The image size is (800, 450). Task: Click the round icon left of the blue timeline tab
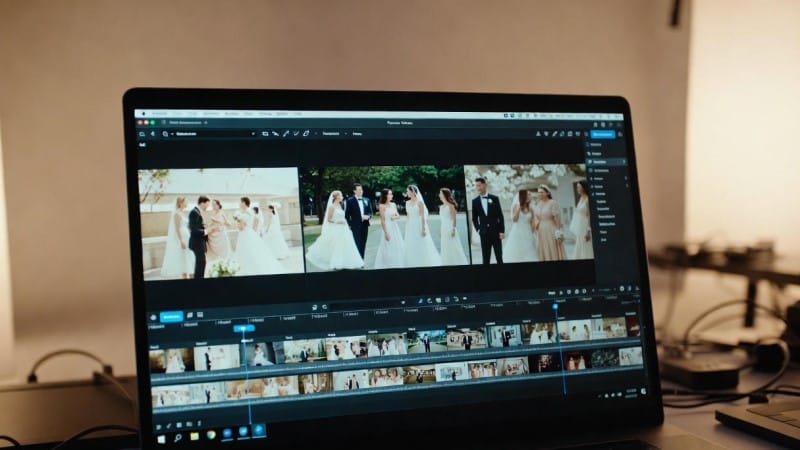coord(153,317)
